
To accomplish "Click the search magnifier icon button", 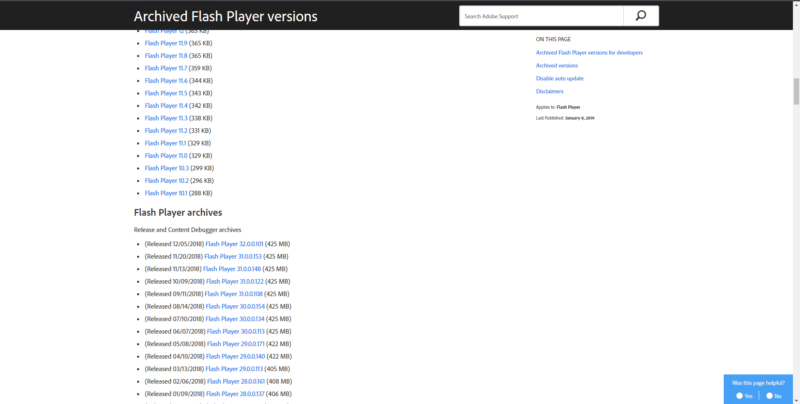I will click(641, 16).
